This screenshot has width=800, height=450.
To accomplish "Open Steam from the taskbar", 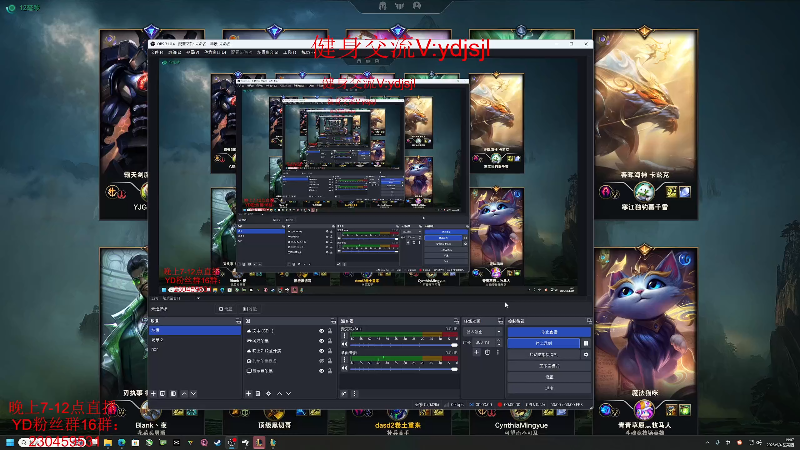I will (217, 442).
